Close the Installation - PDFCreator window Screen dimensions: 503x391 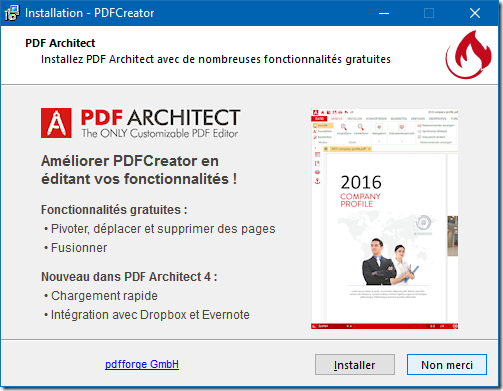475,13
